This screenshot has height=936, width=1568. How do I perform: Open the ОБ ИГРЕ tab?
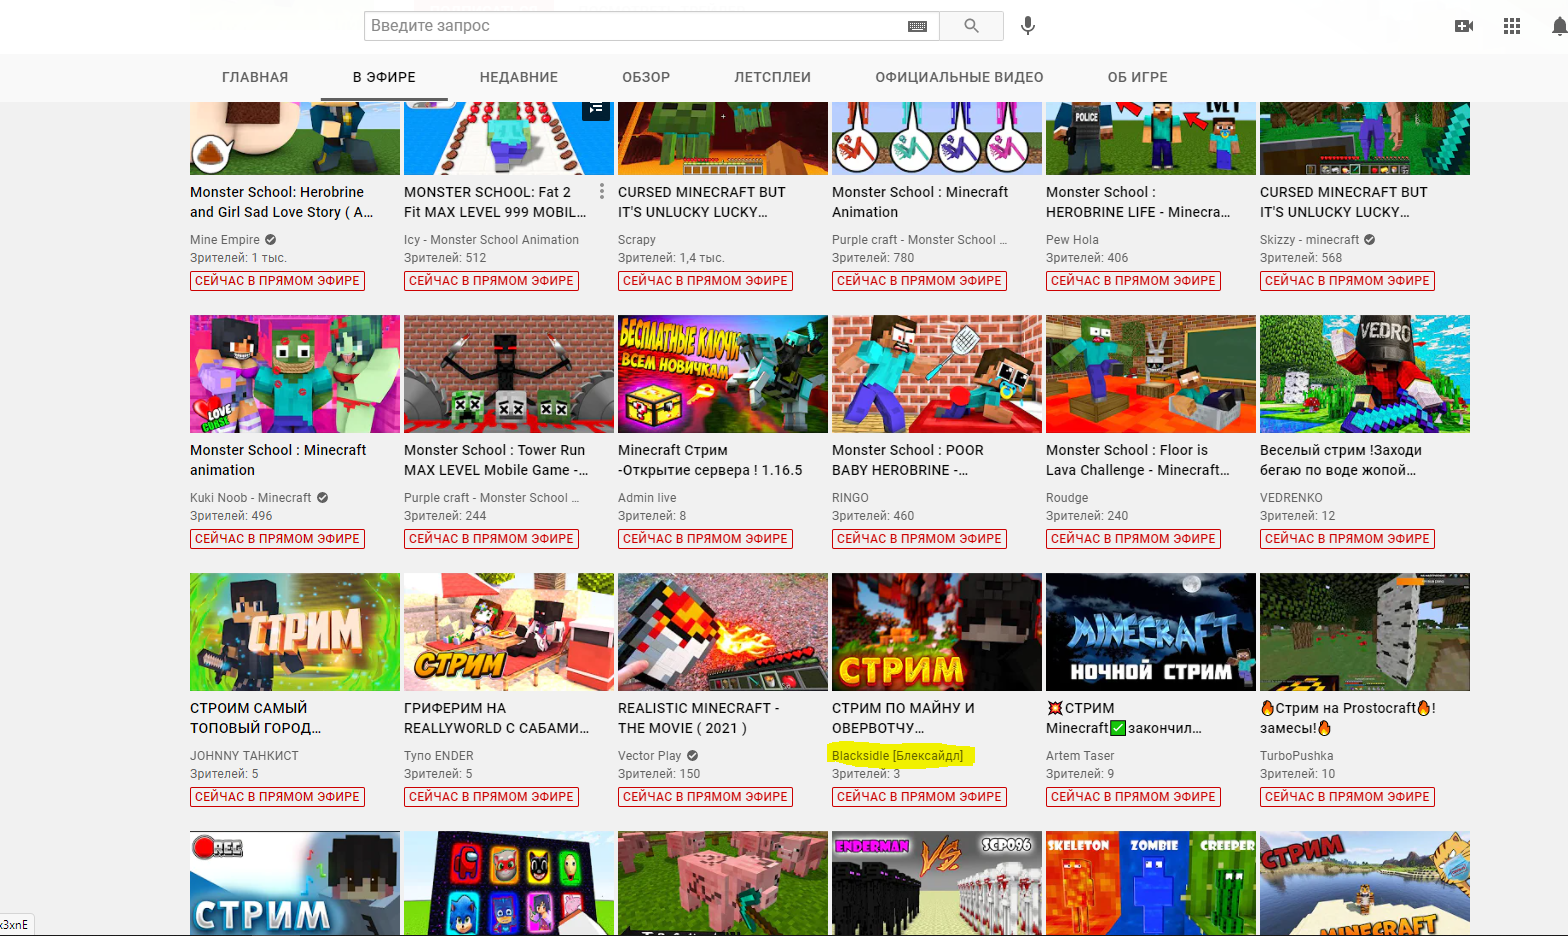point(1137,77)
